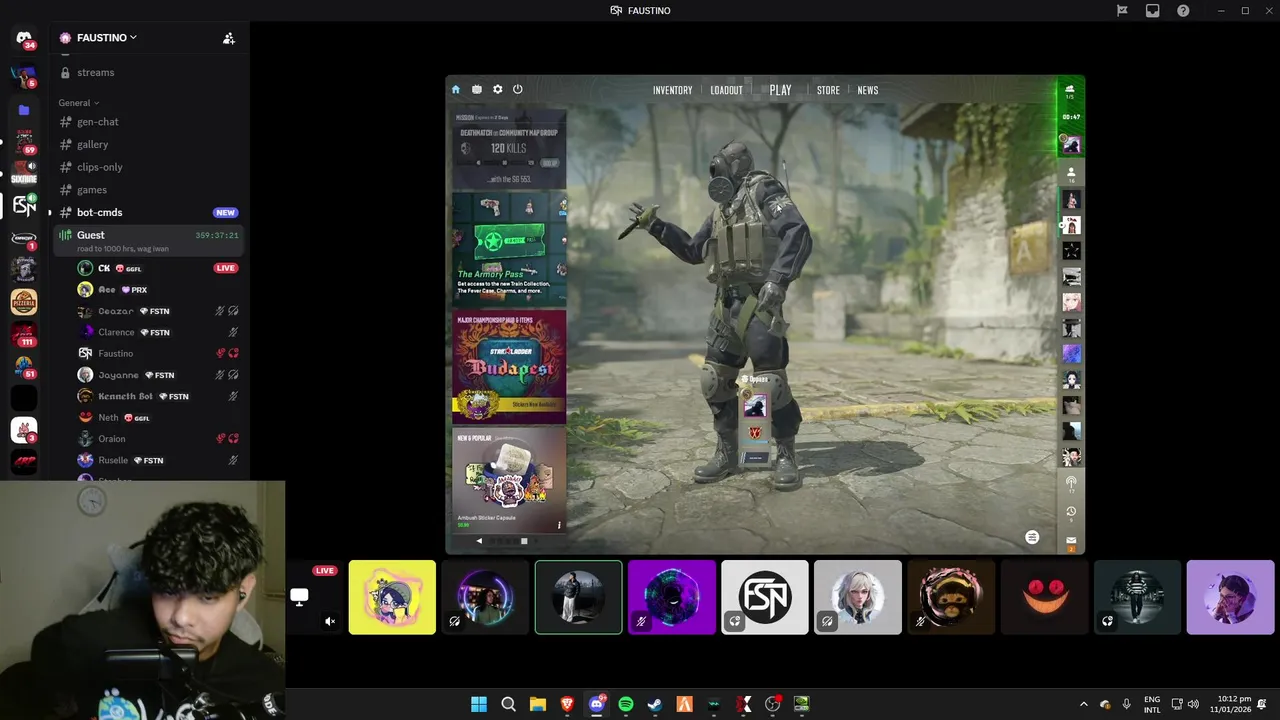Collapse the General channel category

(x=78, y=103)
